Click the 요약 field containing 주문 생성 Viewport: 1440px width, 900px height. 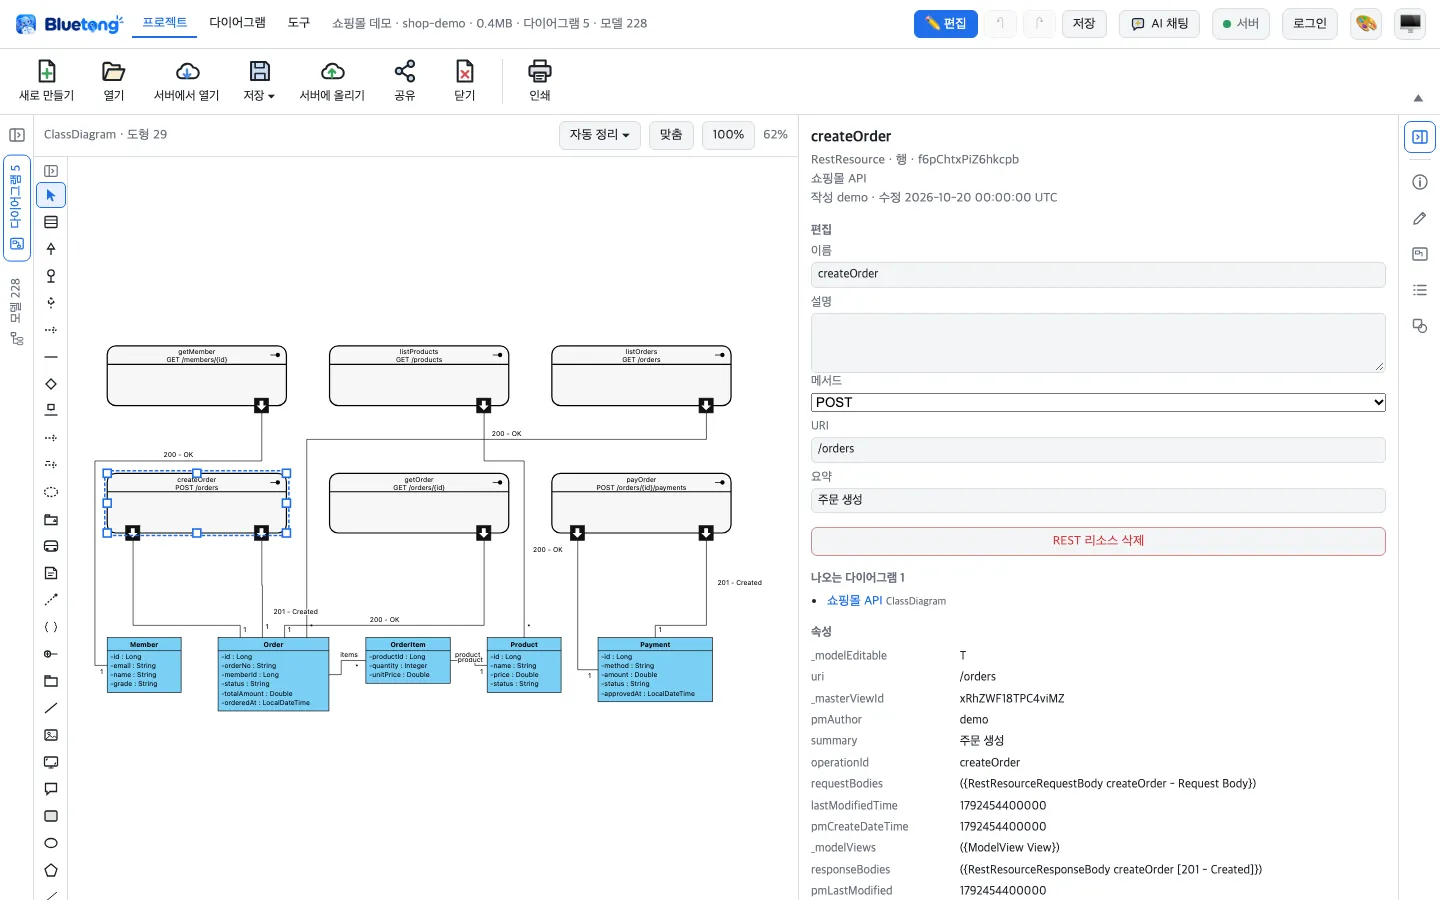[1098, 500]
